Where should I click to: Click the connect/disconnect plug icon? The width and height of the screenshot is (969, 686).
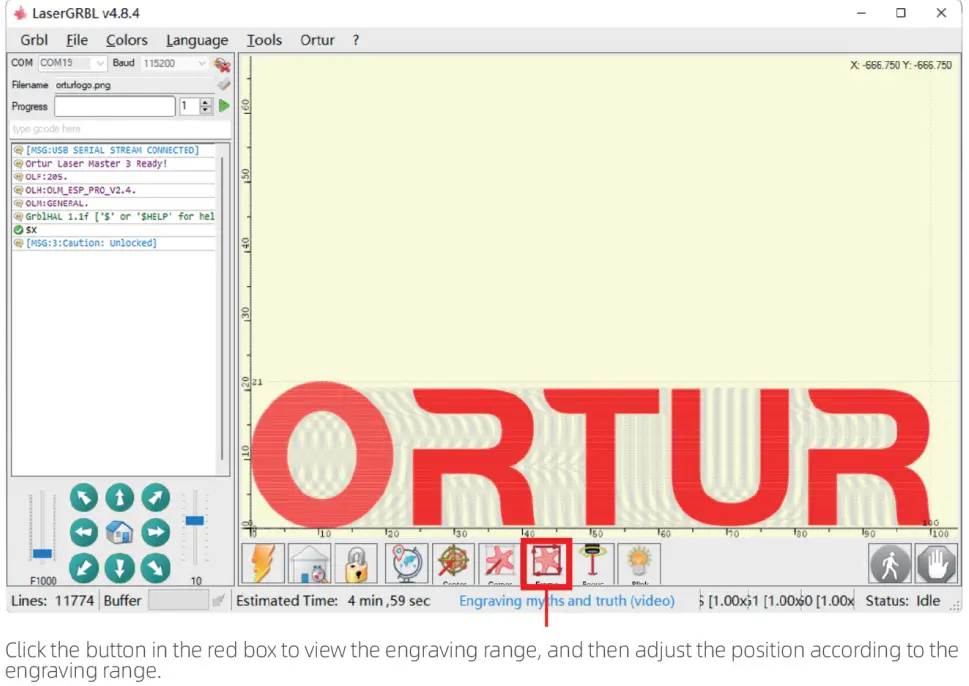pyautogui.click(x=223, y=63)
